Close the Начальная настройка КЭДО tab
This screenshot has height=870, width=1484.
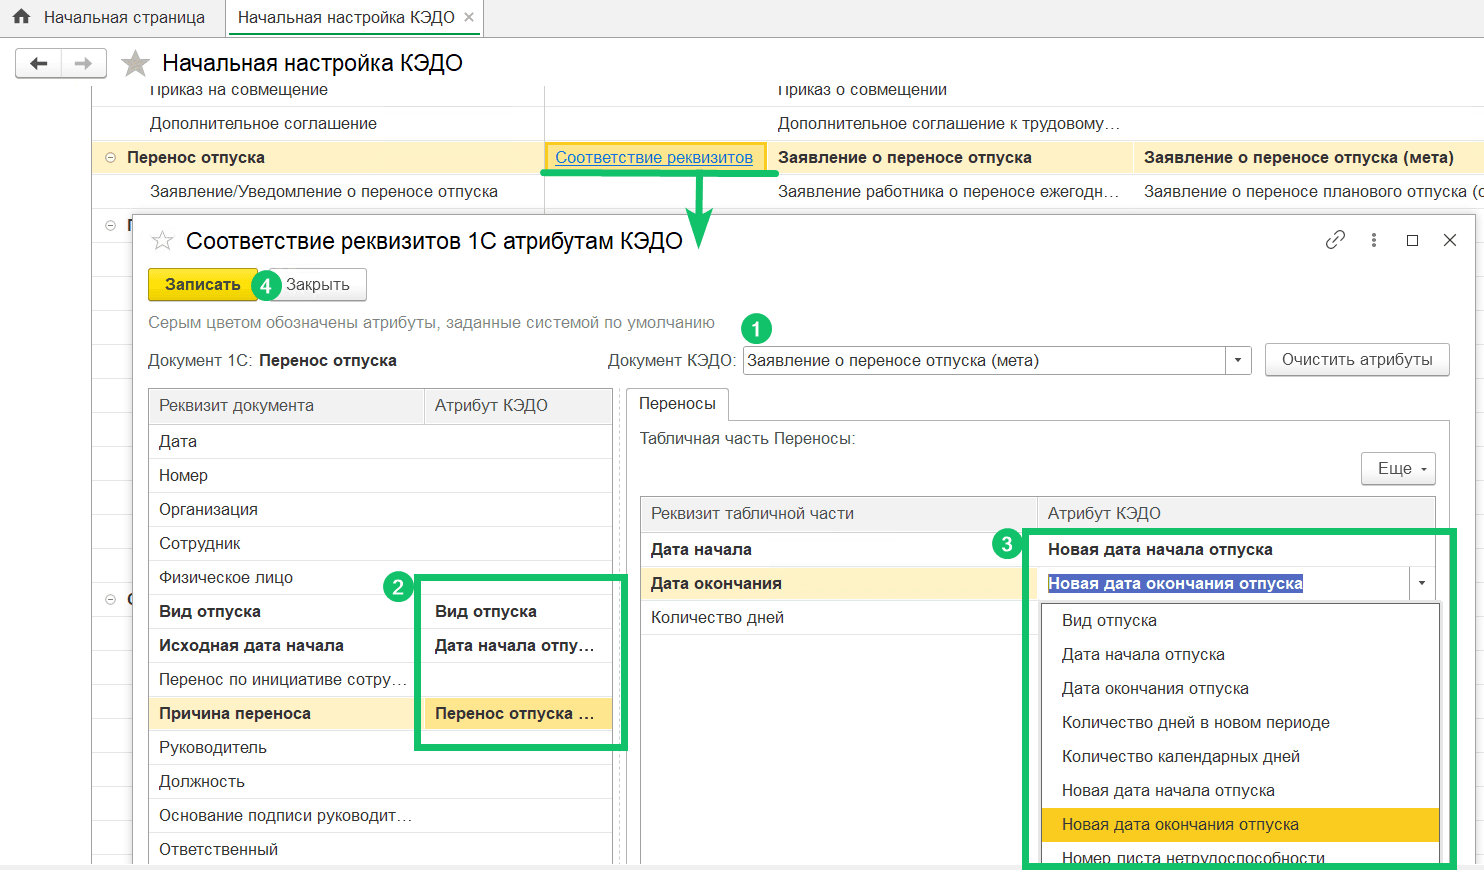point(469,17)
